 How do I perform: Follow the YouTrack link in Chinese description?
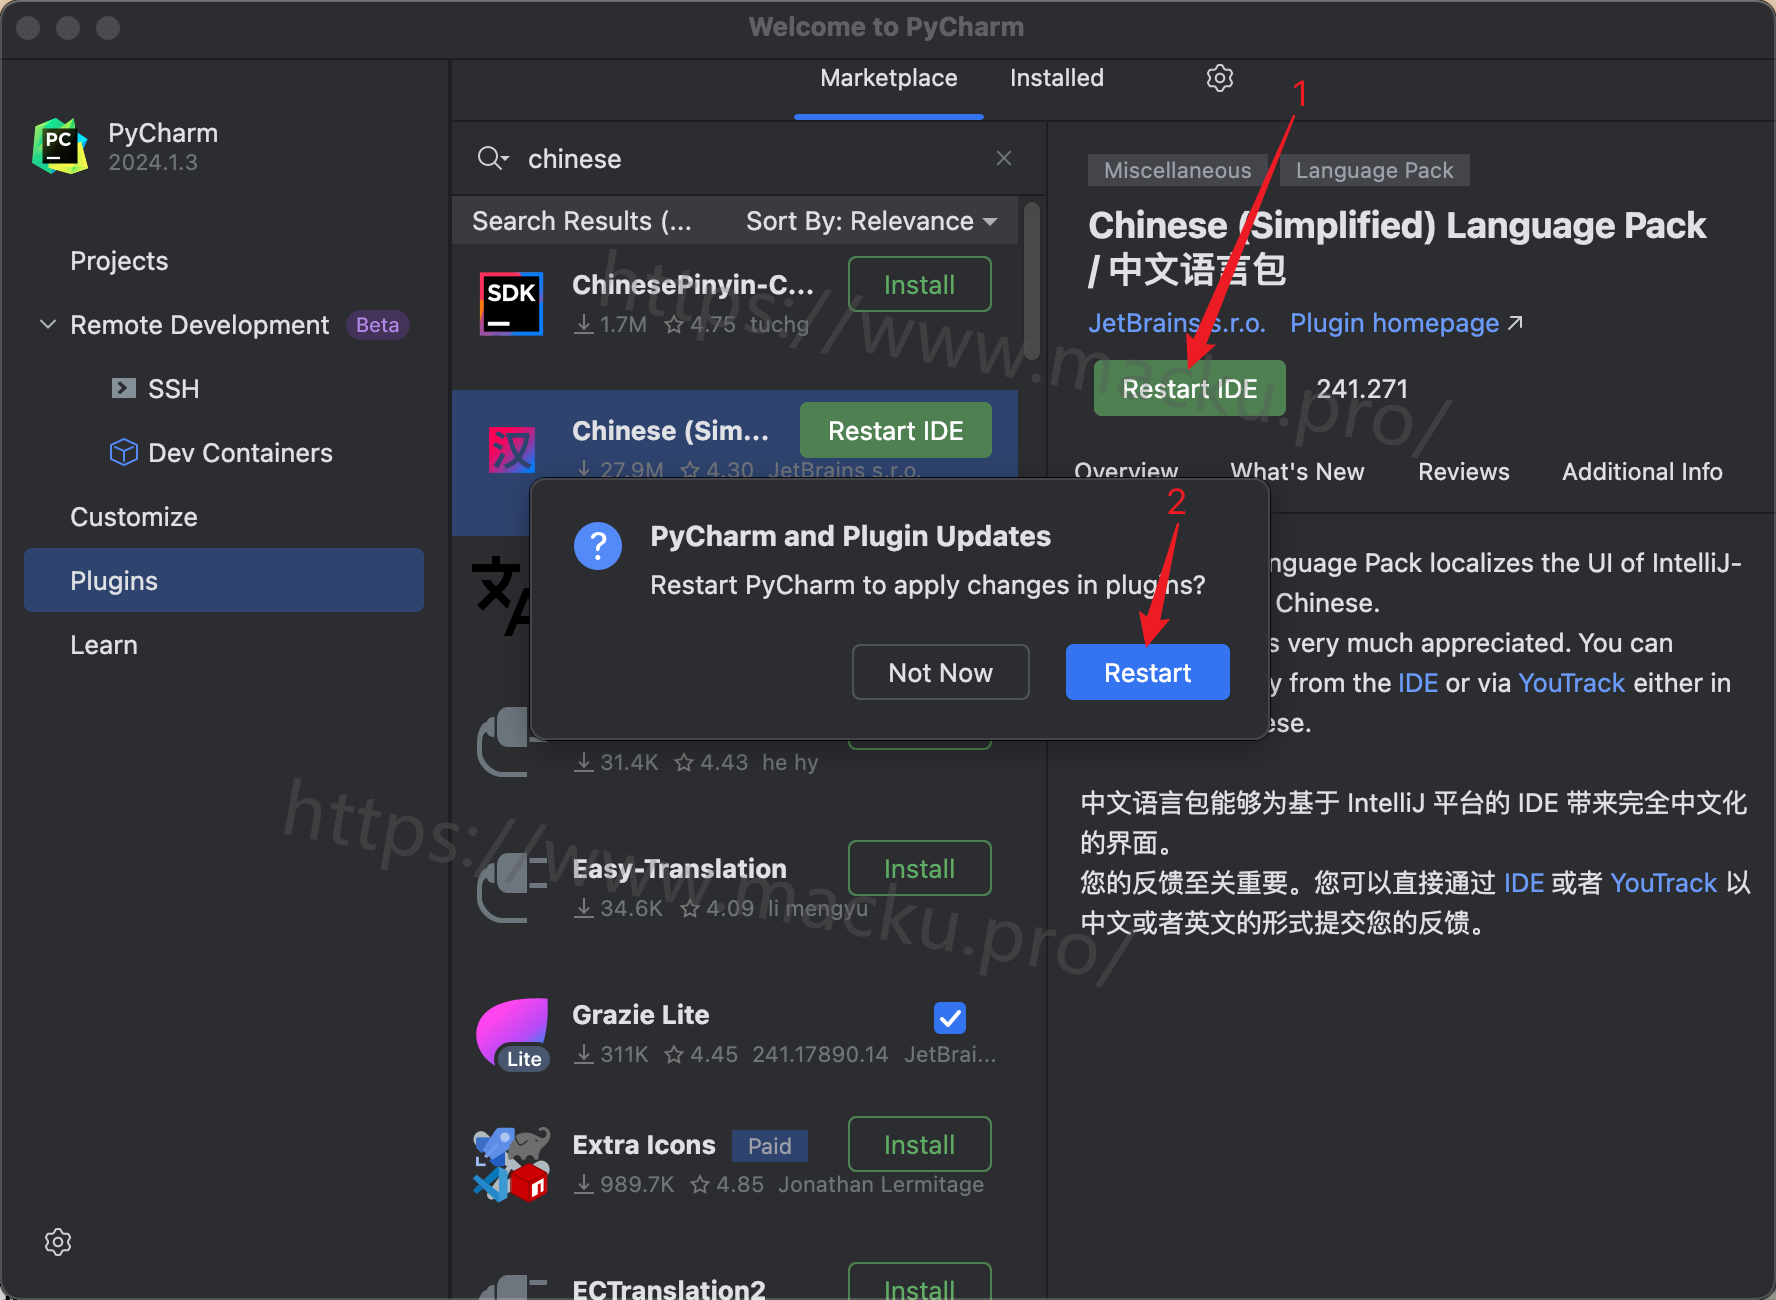1663,883
